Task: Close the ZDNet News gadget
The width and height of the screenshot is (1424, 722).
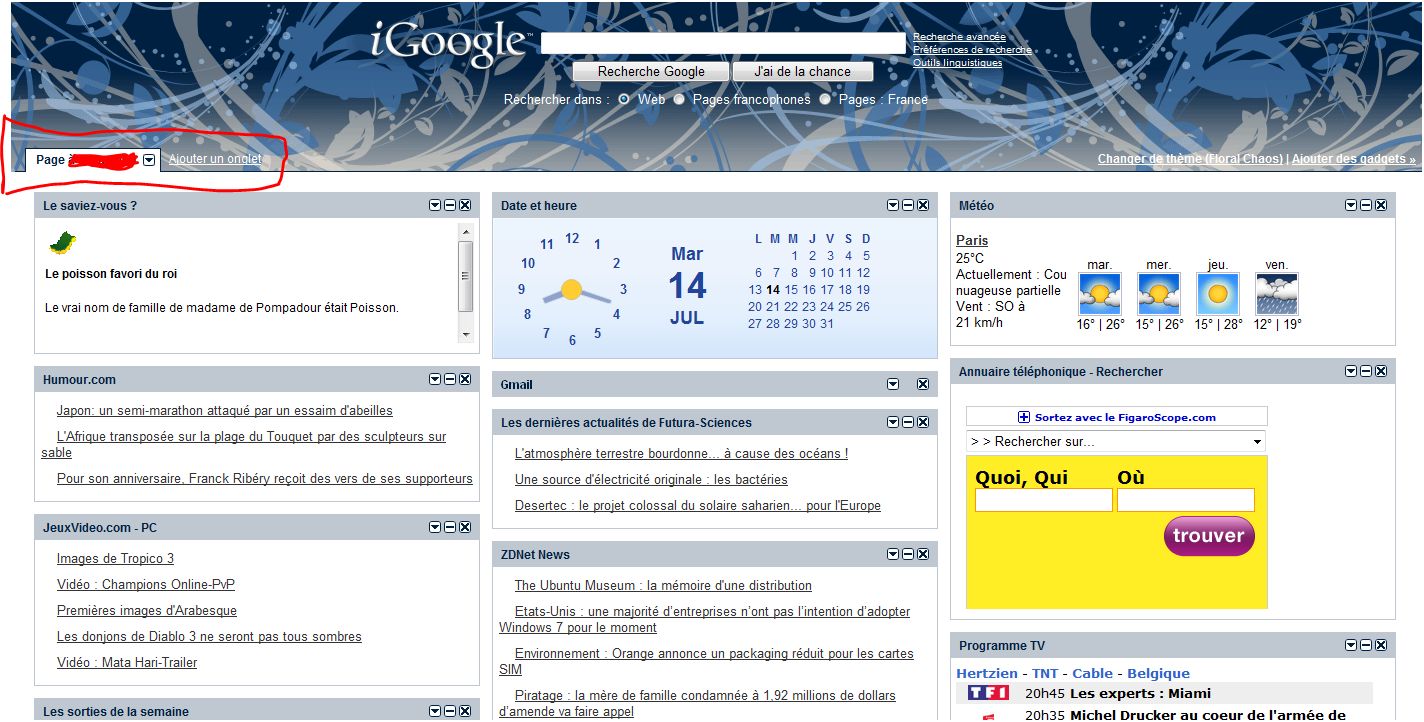Action: [x=923, y=554]
